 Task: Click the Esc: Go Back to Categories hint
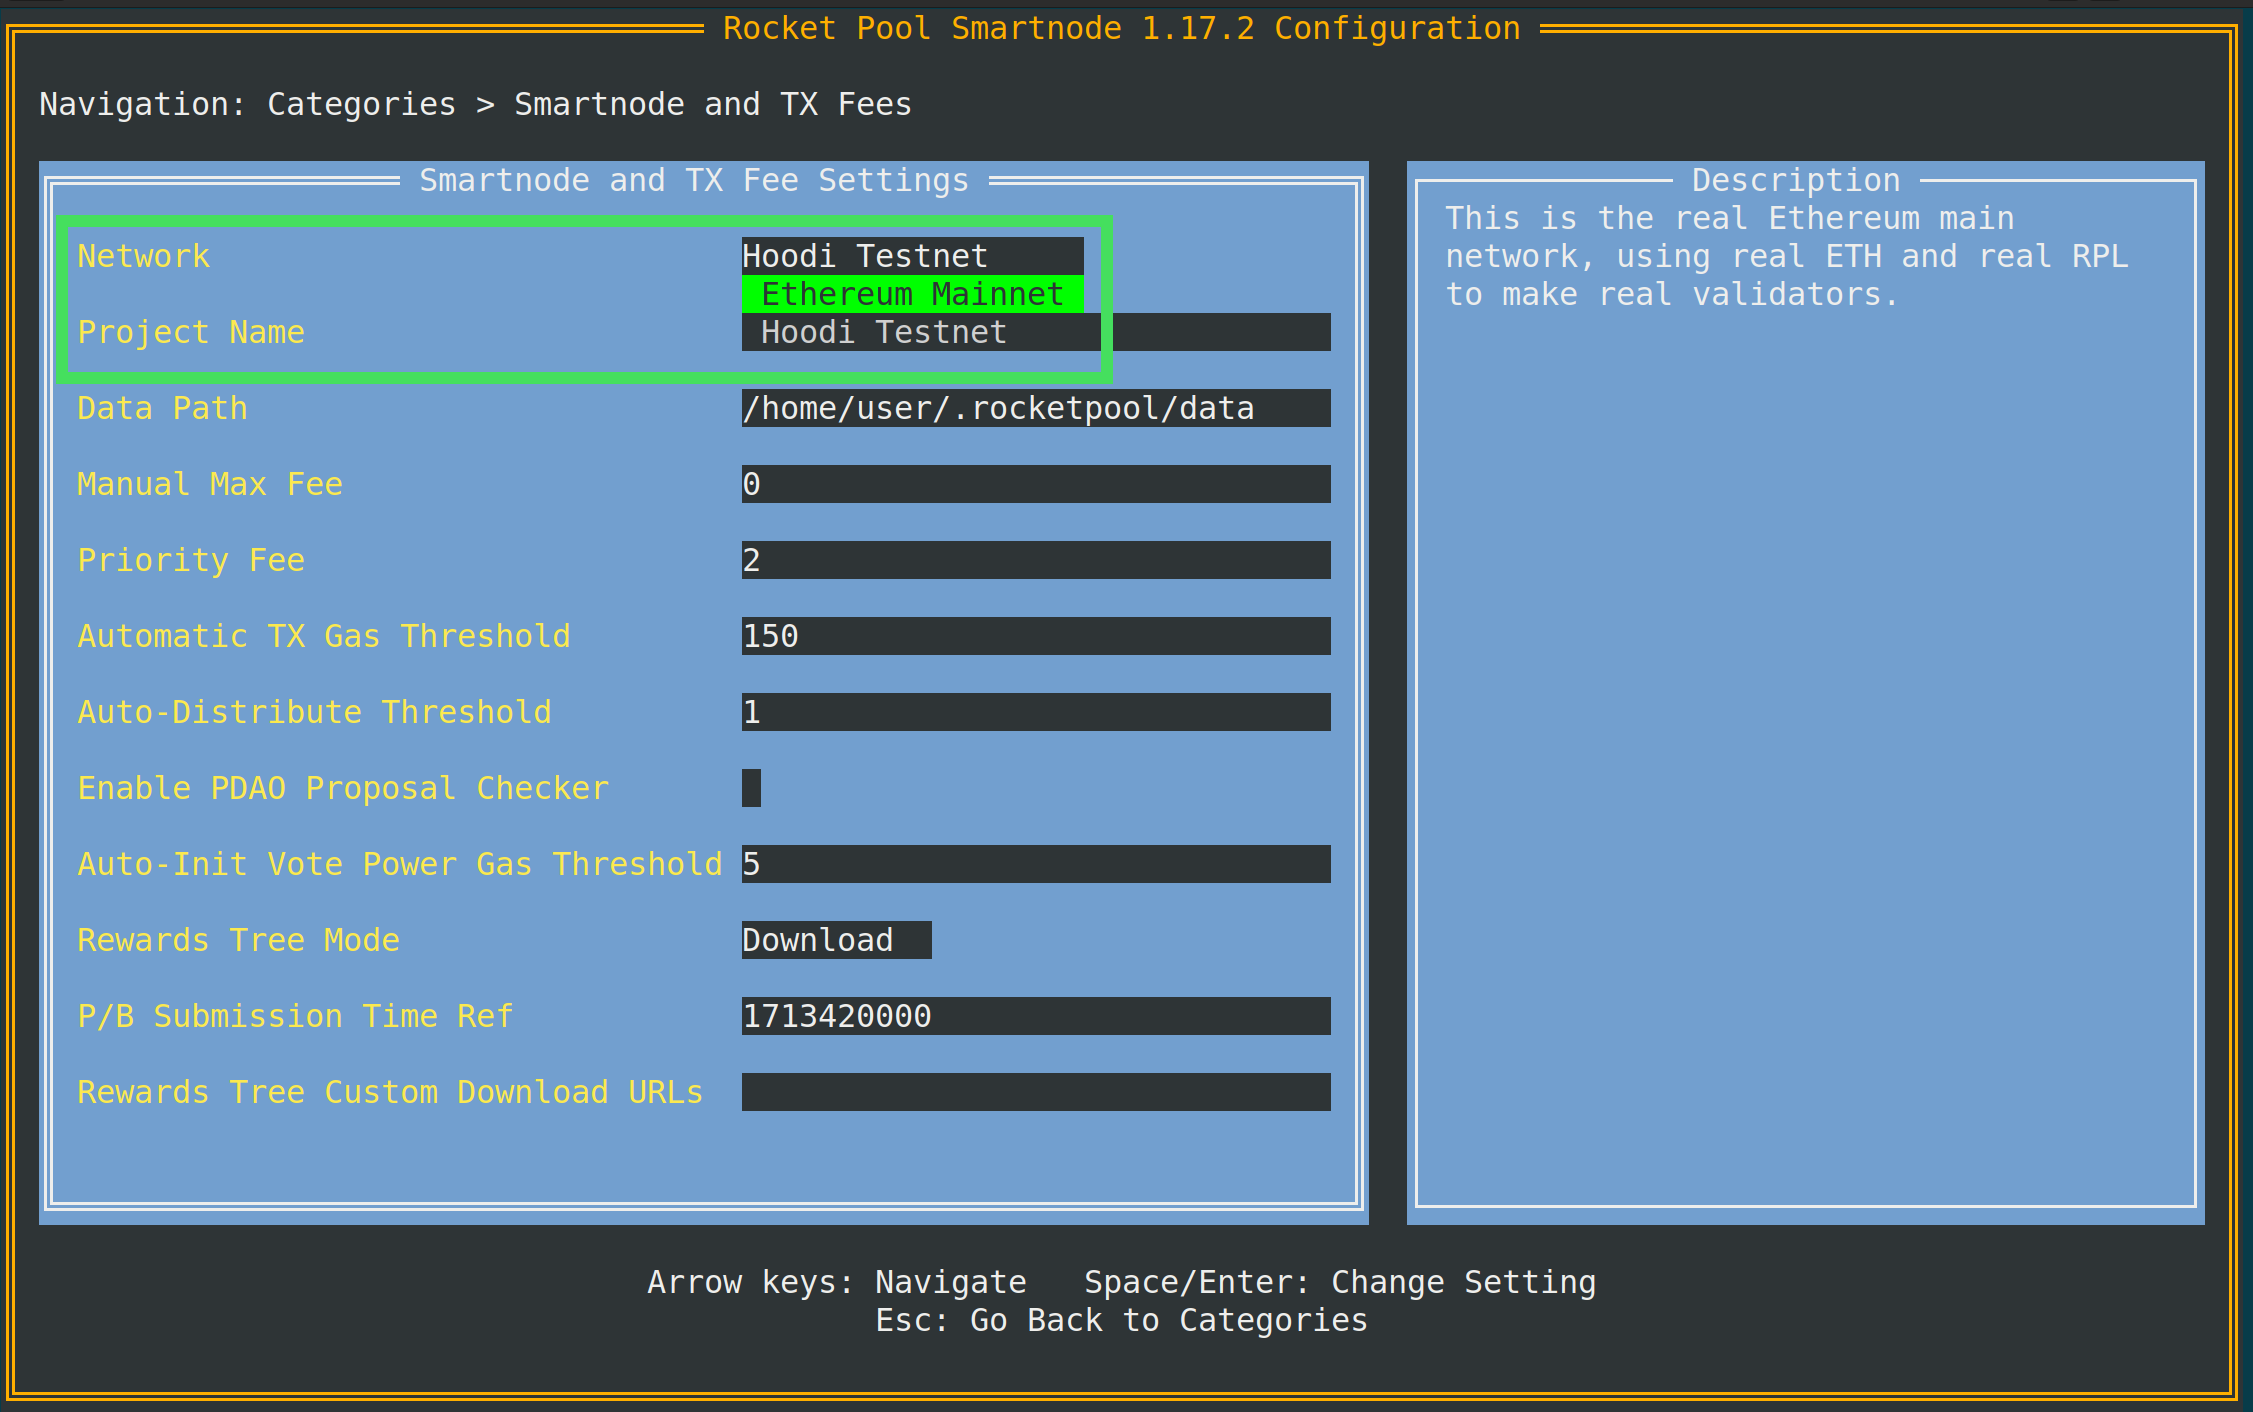click(x=1121, y=1320)
